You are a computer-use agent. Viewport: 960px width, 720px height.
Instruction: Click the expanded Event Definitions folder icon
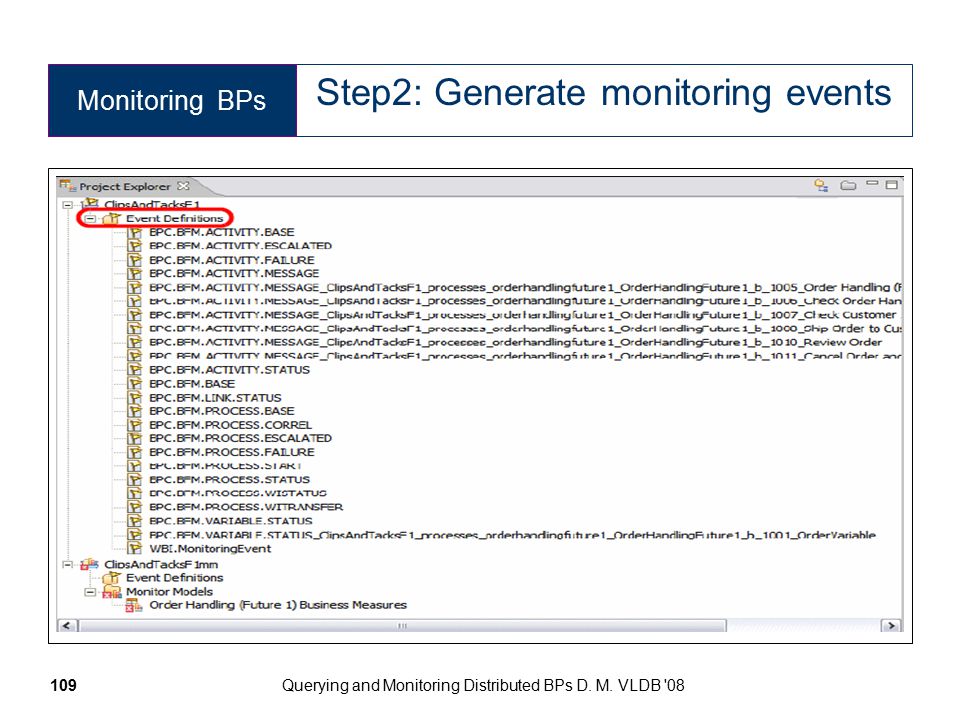(111, 219)
